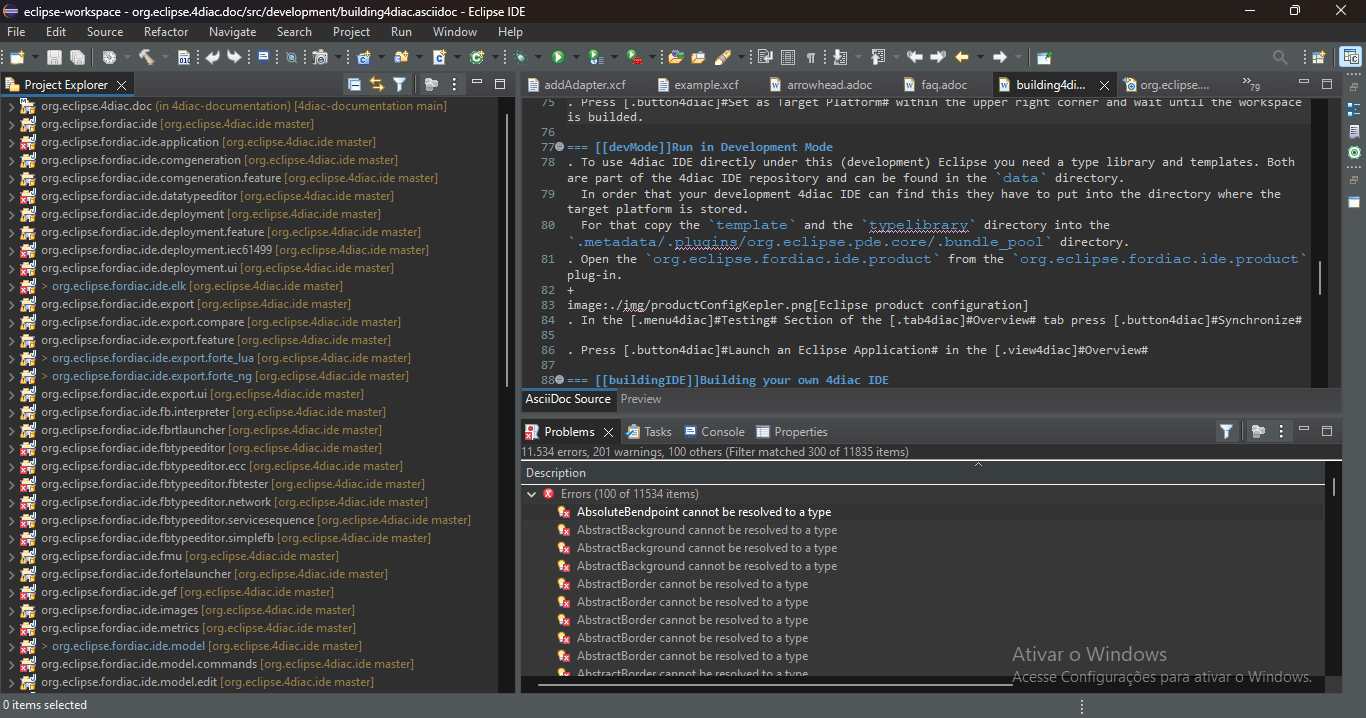Open the Debug button dropdown arrow
Image resolution: width=1366 pixels, height=718 pixels.
(538, 58)
